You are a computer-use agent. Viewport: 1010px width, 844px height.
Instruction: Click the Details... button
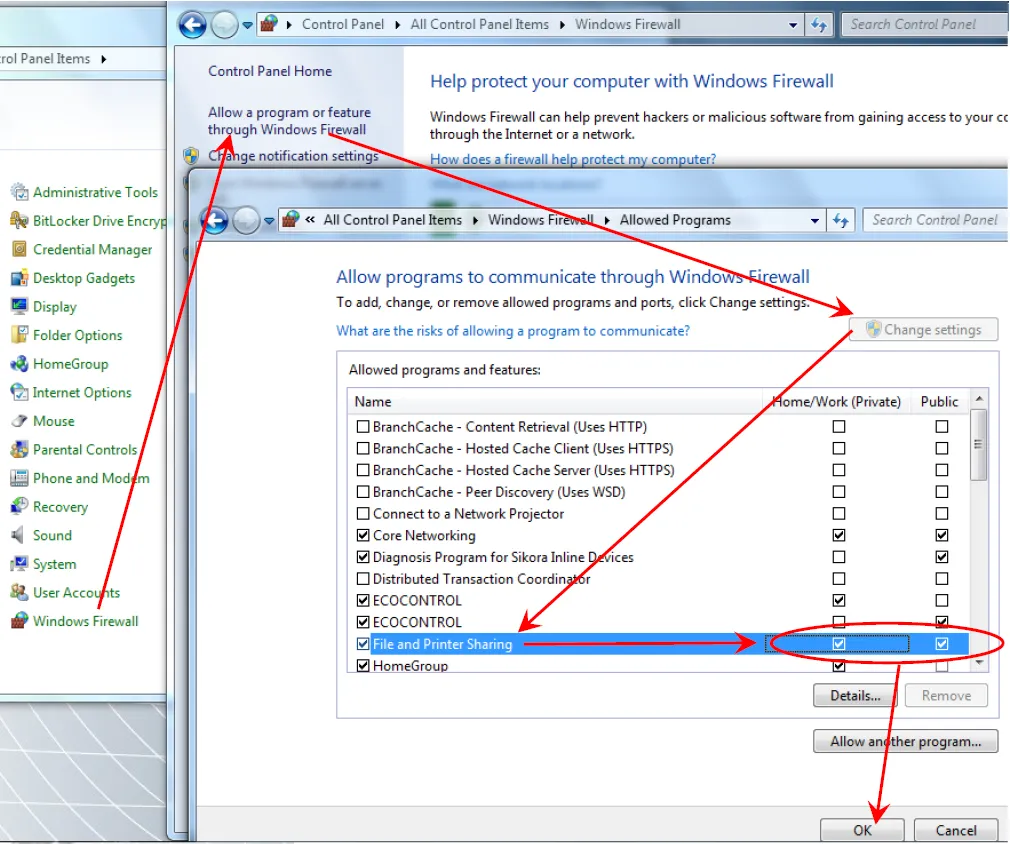coord(855,696)
